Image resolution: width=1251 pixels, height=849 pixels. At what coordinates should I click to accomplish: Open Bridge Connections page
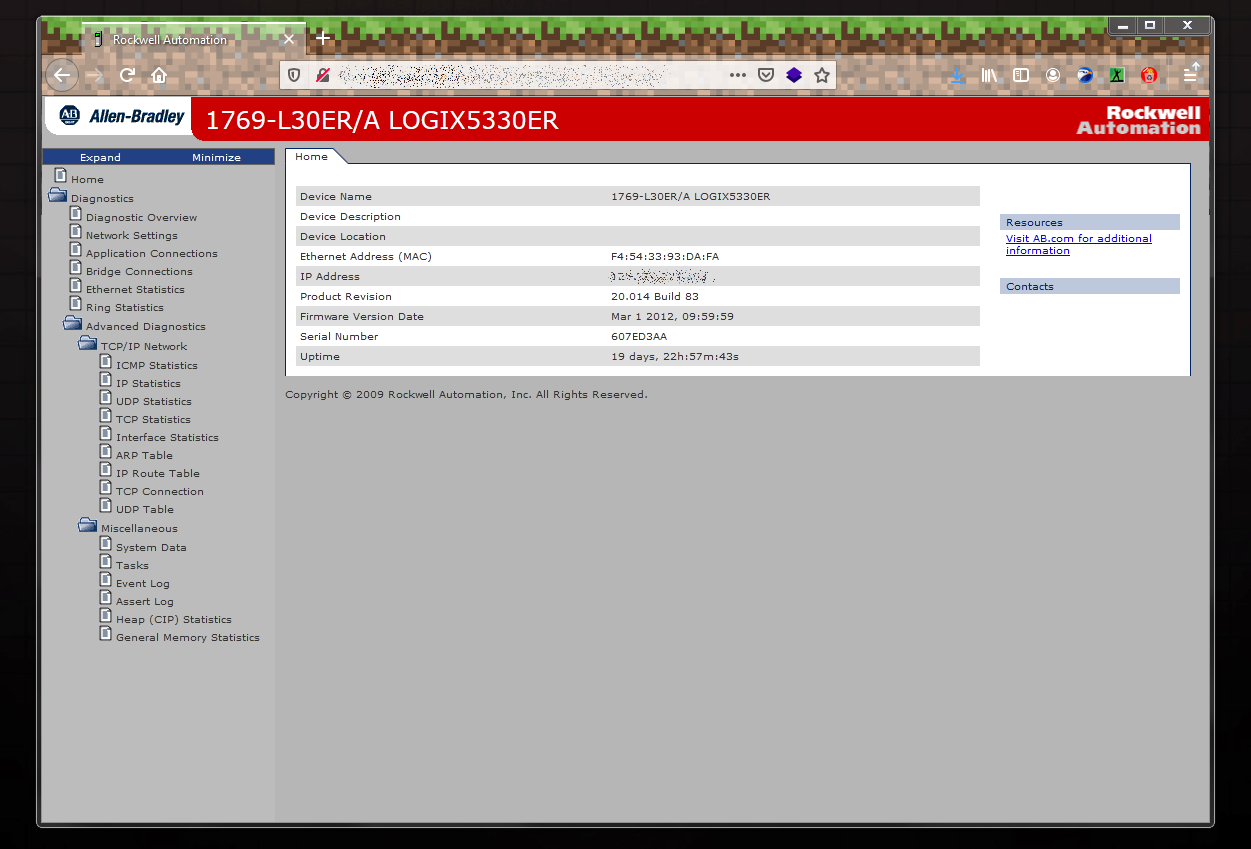(x=139, y=271)
